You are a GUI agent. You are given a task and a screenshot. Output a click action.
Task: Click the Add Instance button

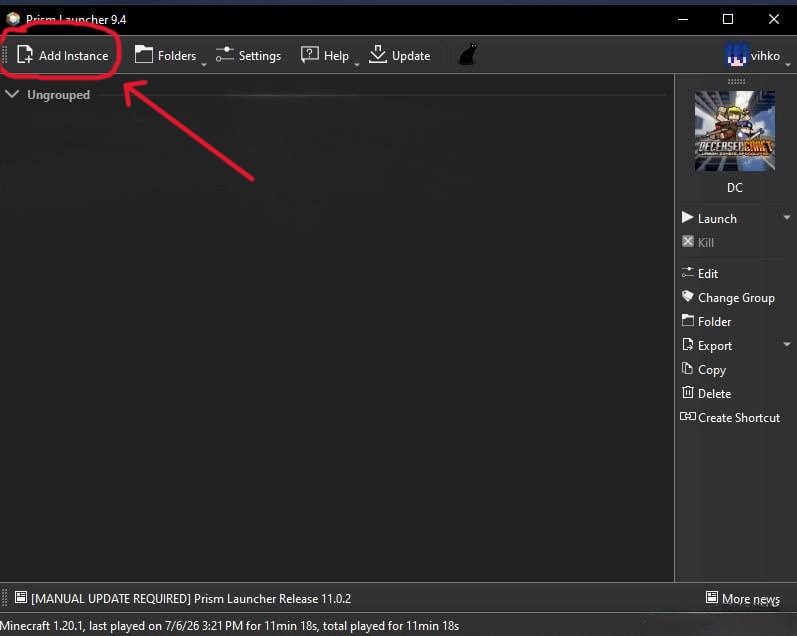tap(63, 55)
